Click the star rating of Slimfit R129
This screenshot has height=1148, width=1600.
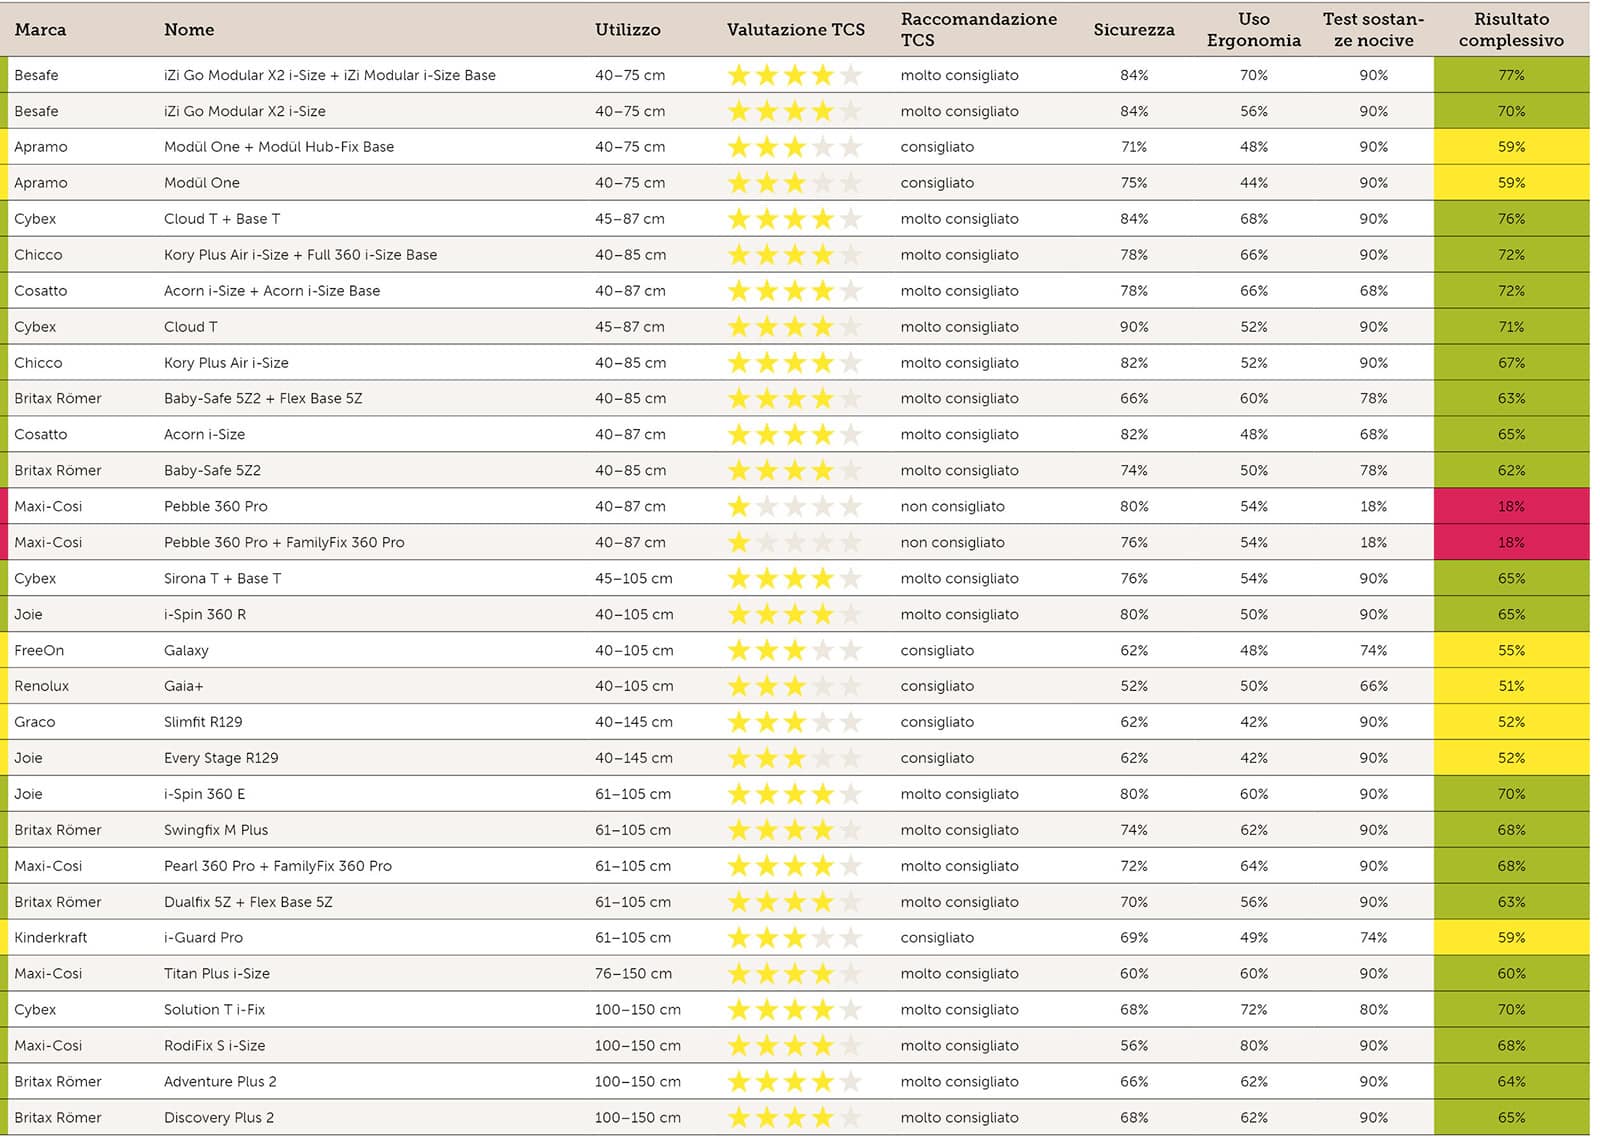click(x=795, y=722)
